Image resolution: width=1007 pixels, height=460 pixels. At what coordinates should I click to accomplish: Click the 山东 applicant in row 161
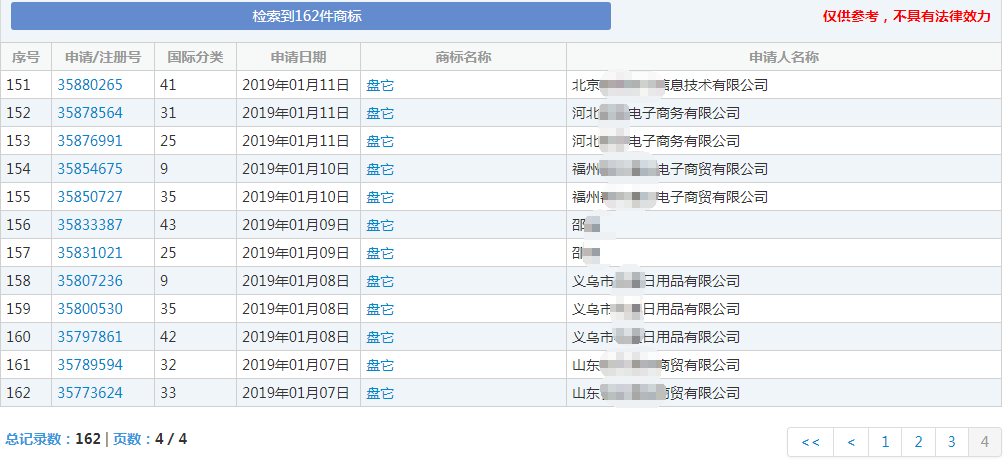coord(656,365)
